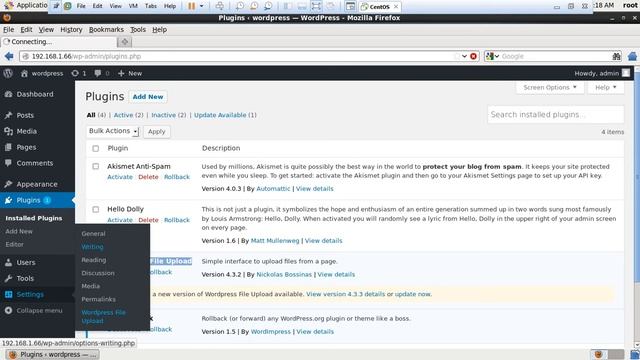Click the Firefox back arrow button
640x360 pixels.
tap(9, 56)
